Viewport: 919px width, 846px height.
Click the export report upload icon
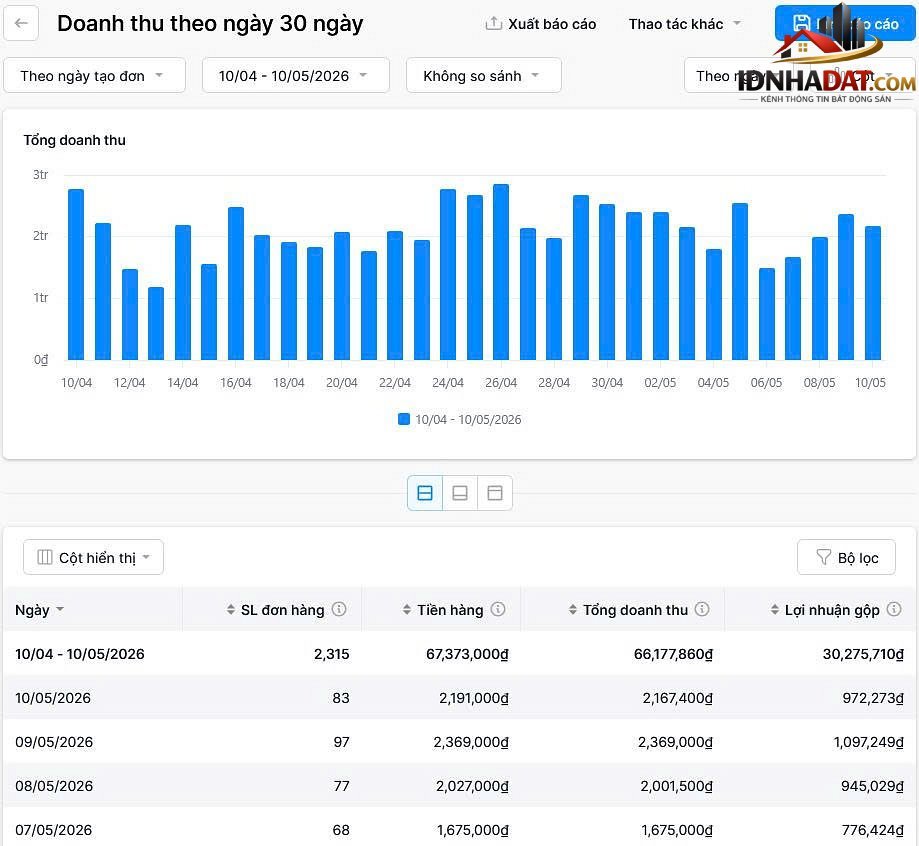[493, 23]
